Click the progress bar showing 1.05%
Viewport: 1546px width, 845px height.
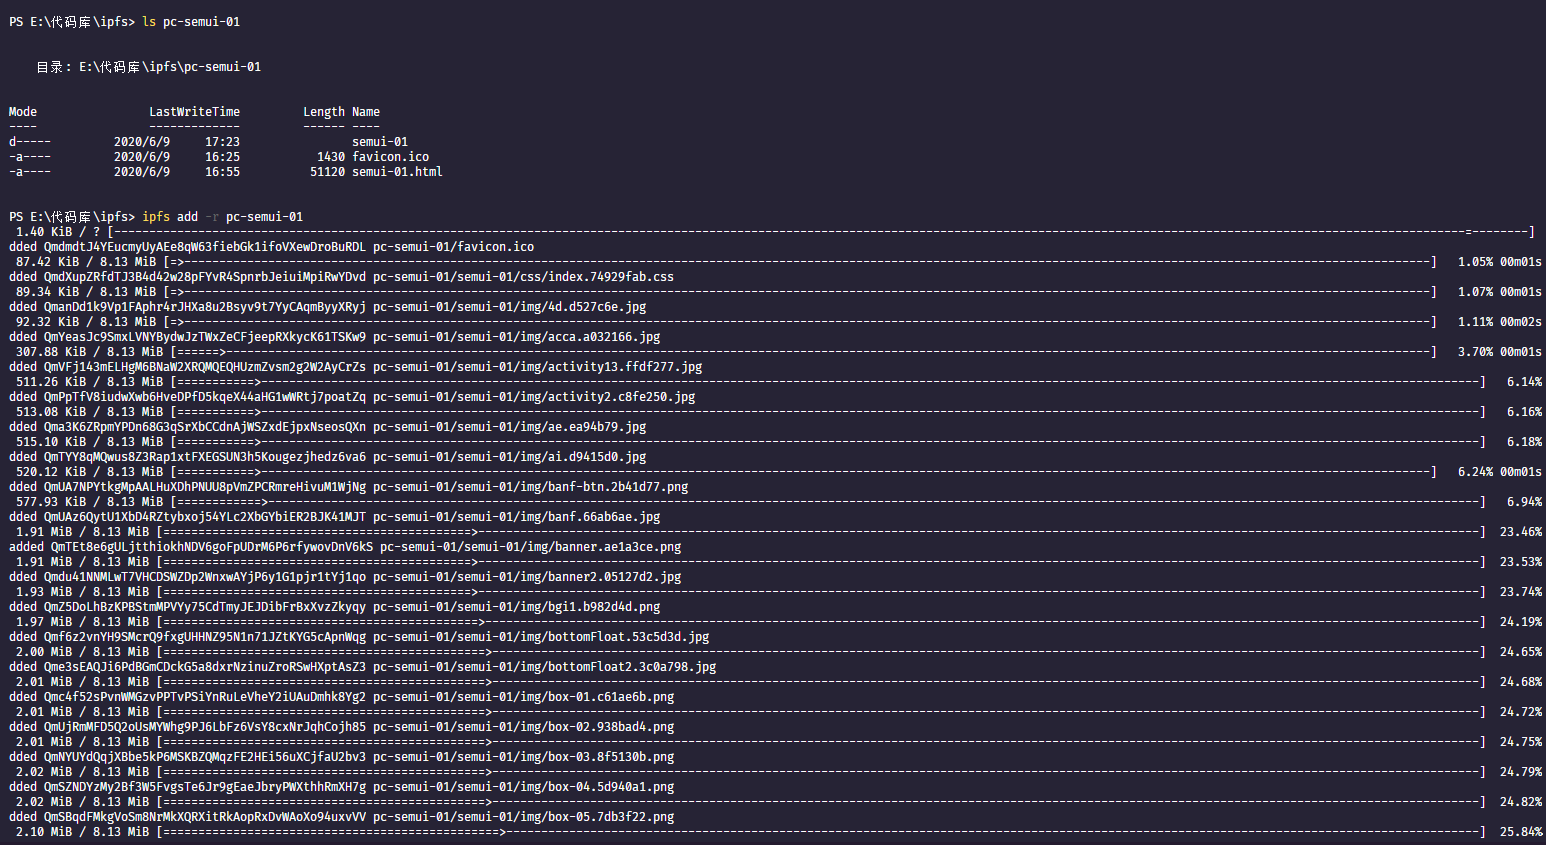(800, 262)
